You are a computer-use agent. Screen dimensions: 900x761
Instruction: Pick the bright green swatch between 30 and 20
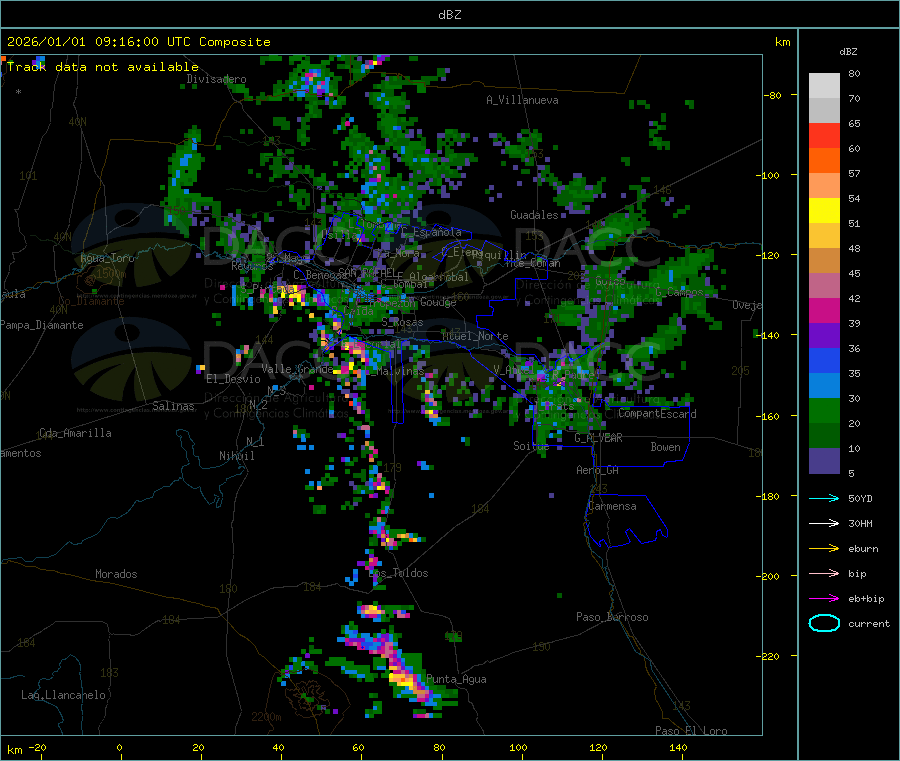tap(824, 411)
